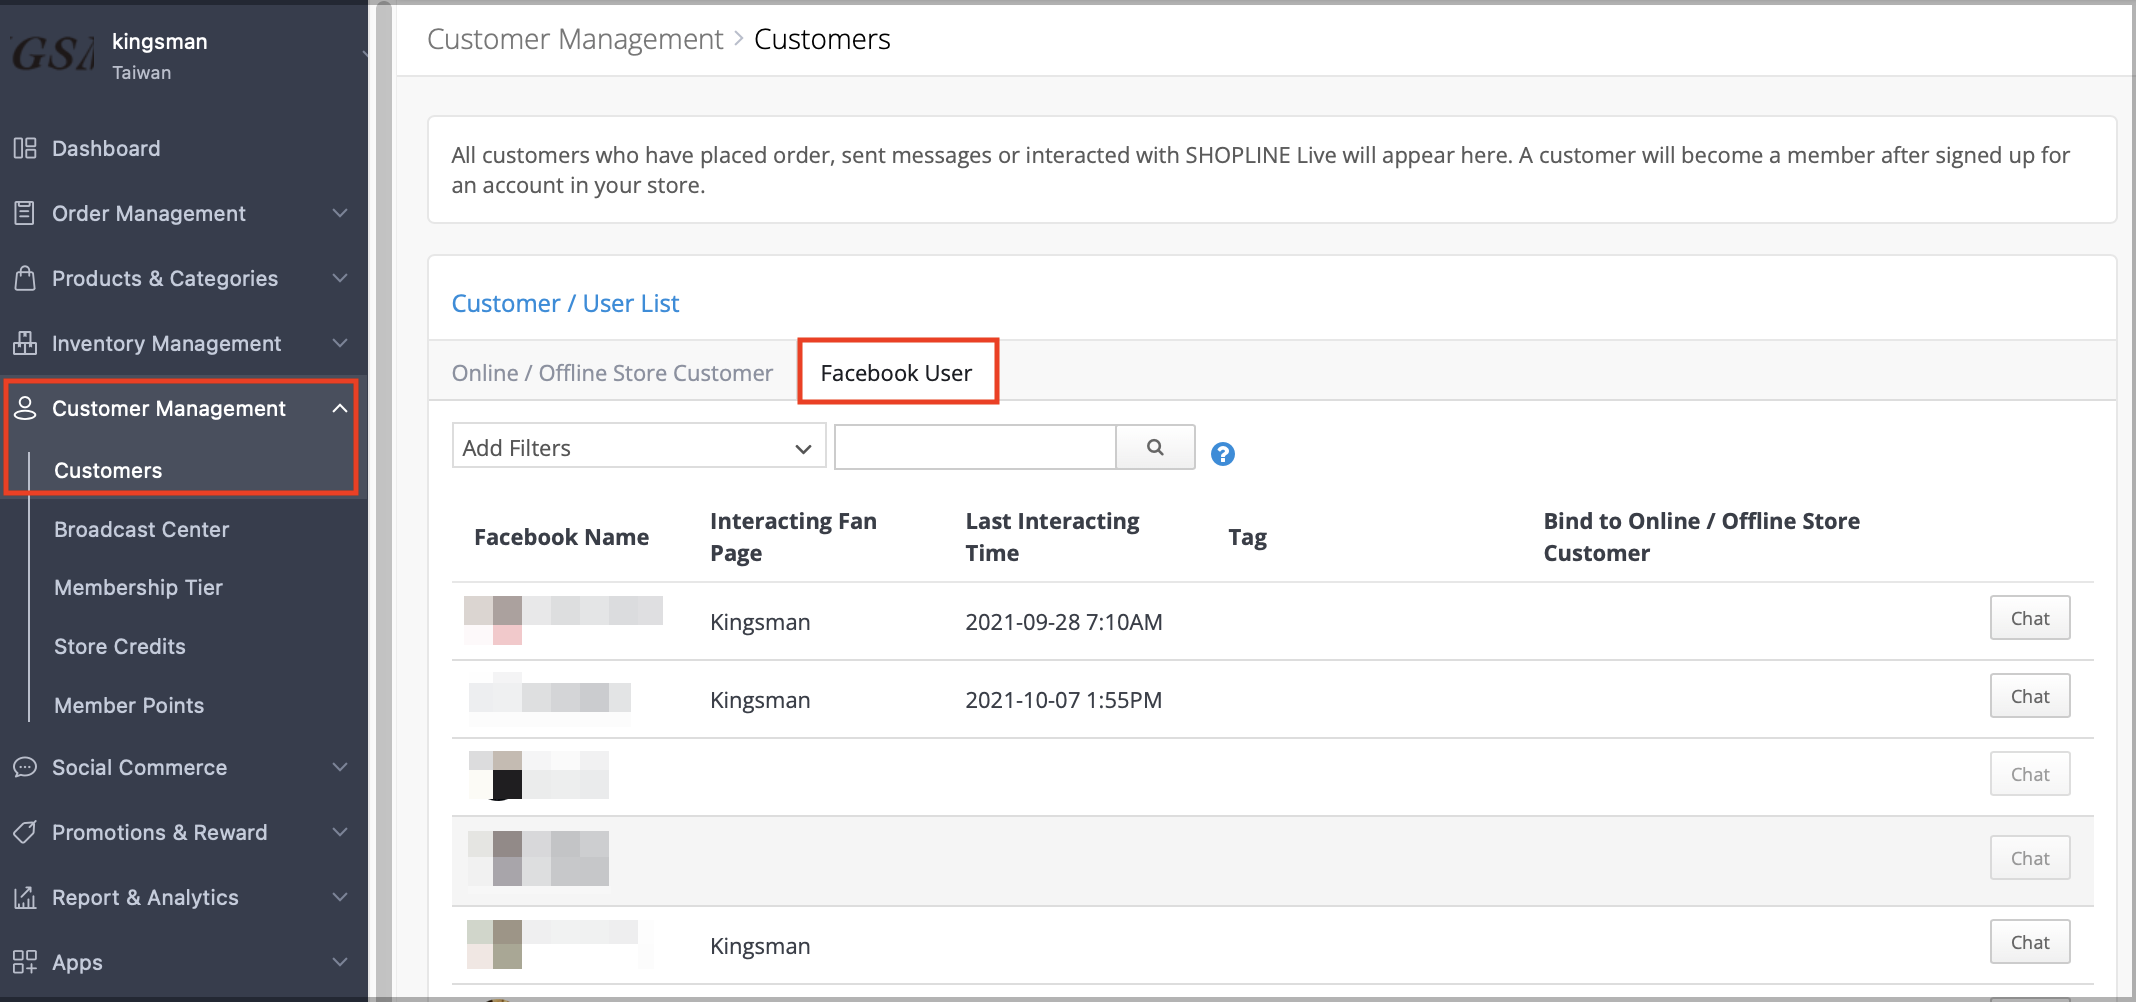Open the Add Filters dropdown
Screen dimensions: 2136x1002
pos(637,447)
